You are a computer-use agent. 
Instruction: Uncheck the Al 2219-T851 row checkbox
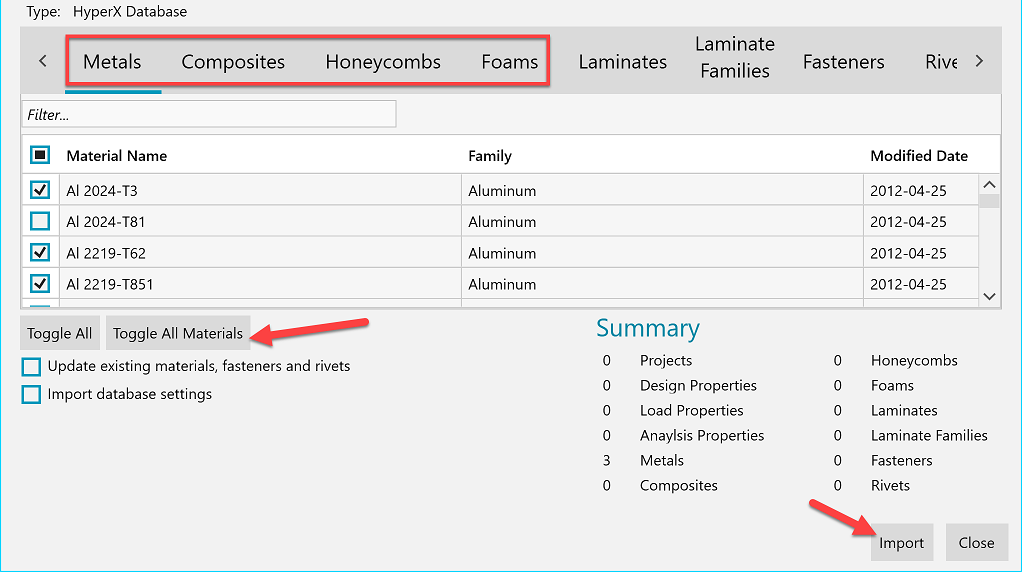[40, 283]
